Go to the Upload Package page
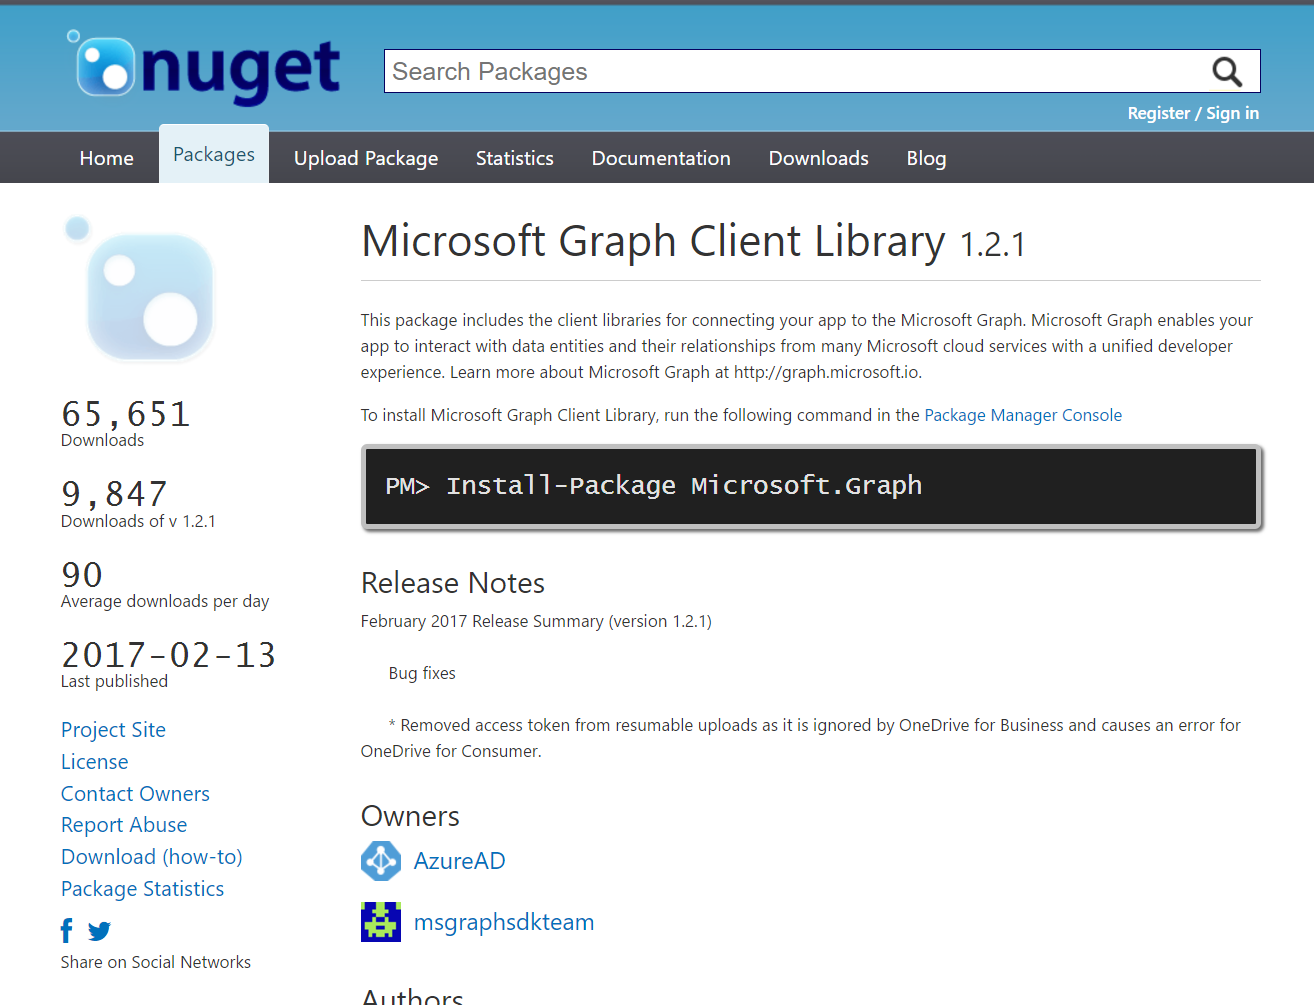The width and height of the screenshot is (1314, 1005). [x=366, y=158]
